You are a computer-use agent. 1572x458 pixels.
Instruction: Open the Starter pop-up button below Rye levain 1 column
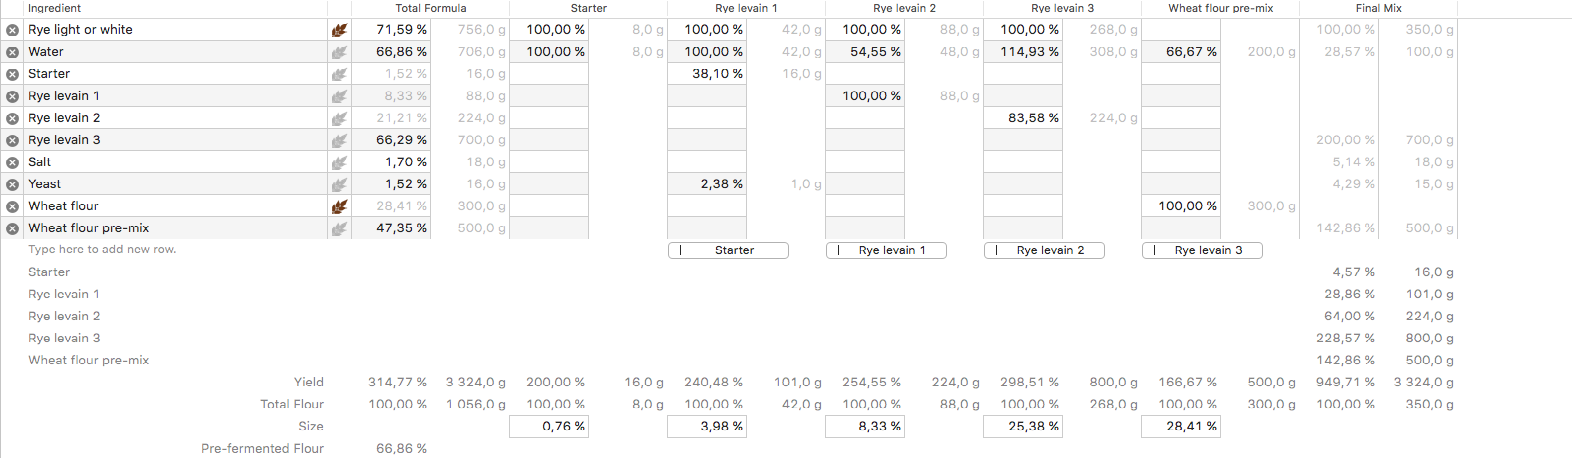click(728, 250)
